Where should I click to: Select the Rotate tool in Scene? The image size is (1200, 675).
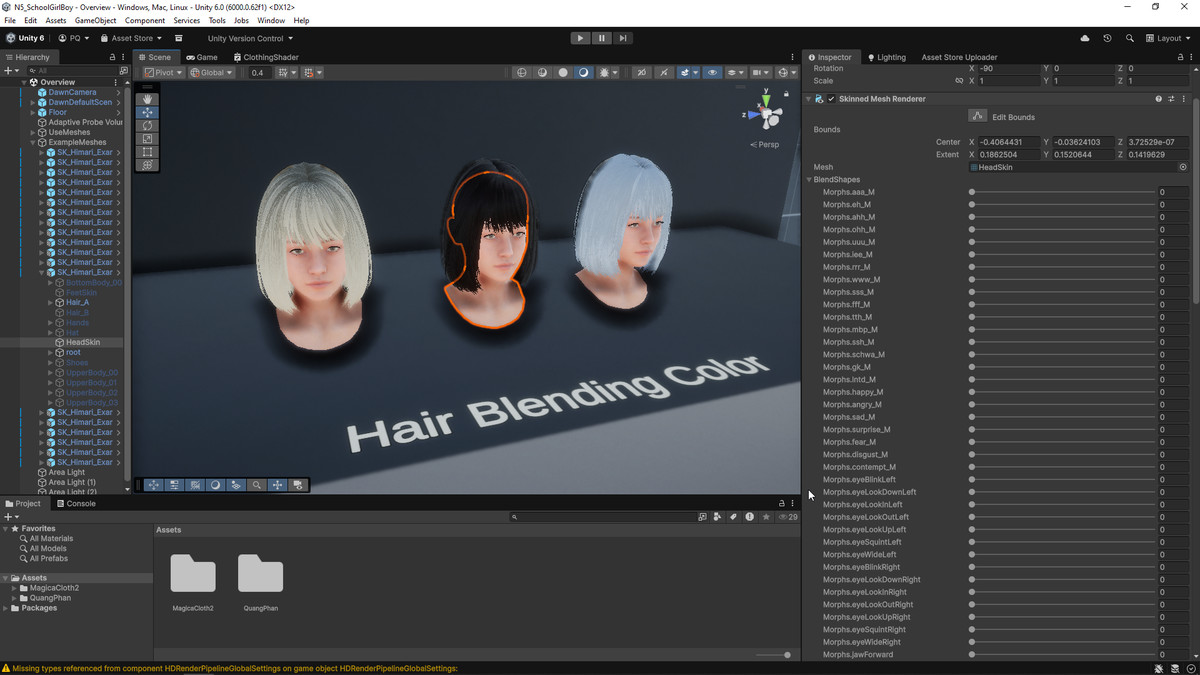point(148,126)
